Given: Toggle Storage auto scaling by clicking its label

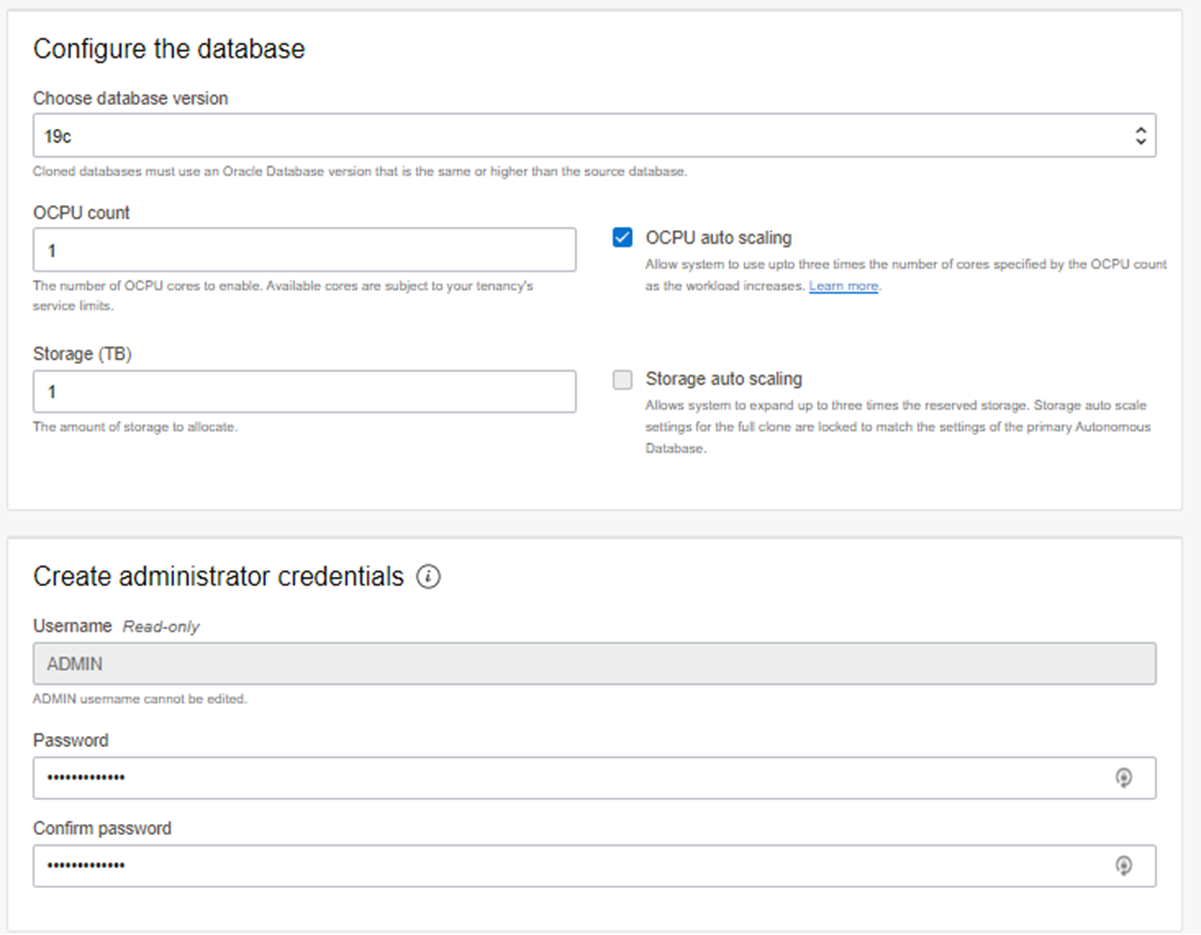Looking at the screenshot, I should tap(723, 379).
